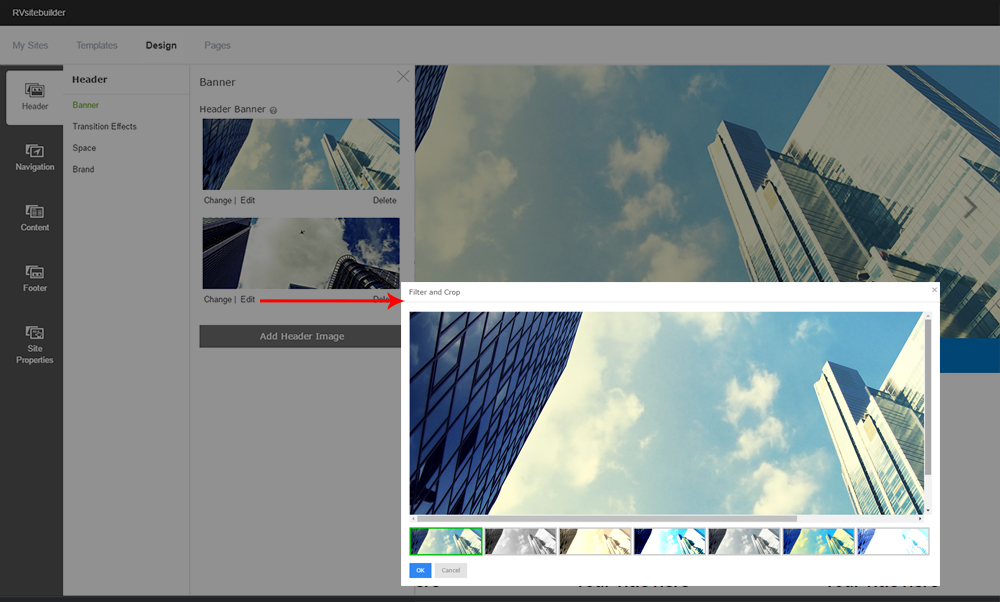Close the Filter and Crop dialog
Image resolution: width=1000 pixels, height=602 pixels.
point(934,290)
